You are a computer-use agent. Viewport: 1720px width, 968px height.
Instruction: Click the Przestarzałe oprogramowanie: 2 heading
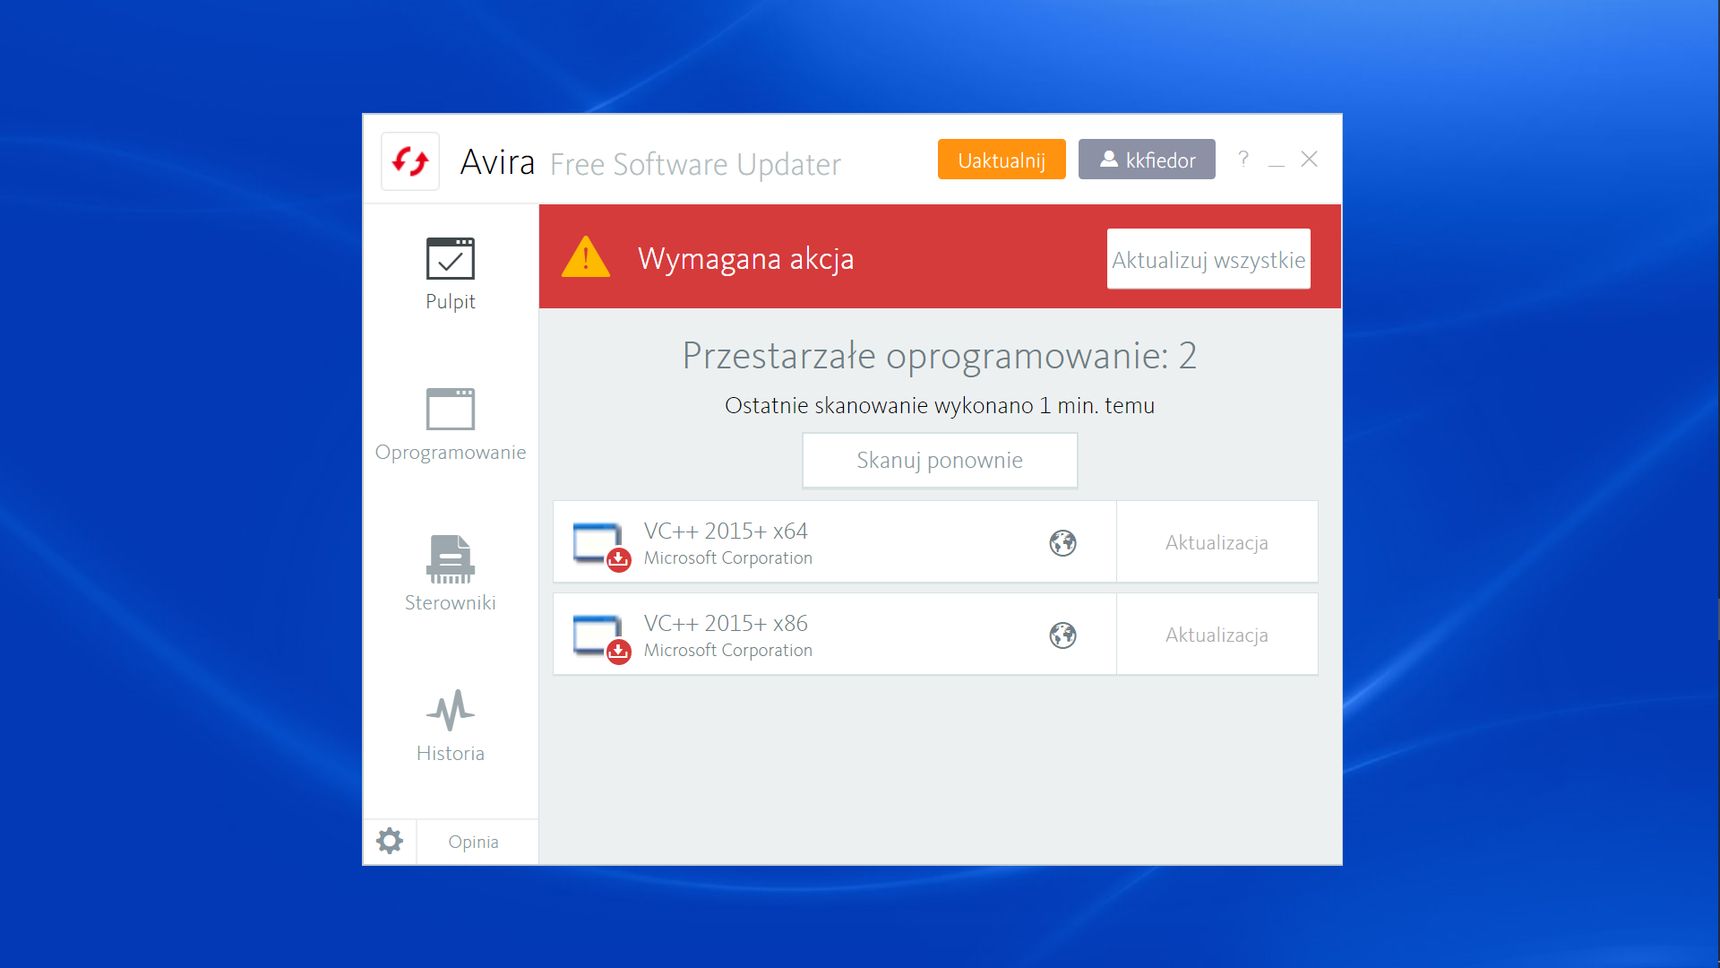tap(939, 356)
